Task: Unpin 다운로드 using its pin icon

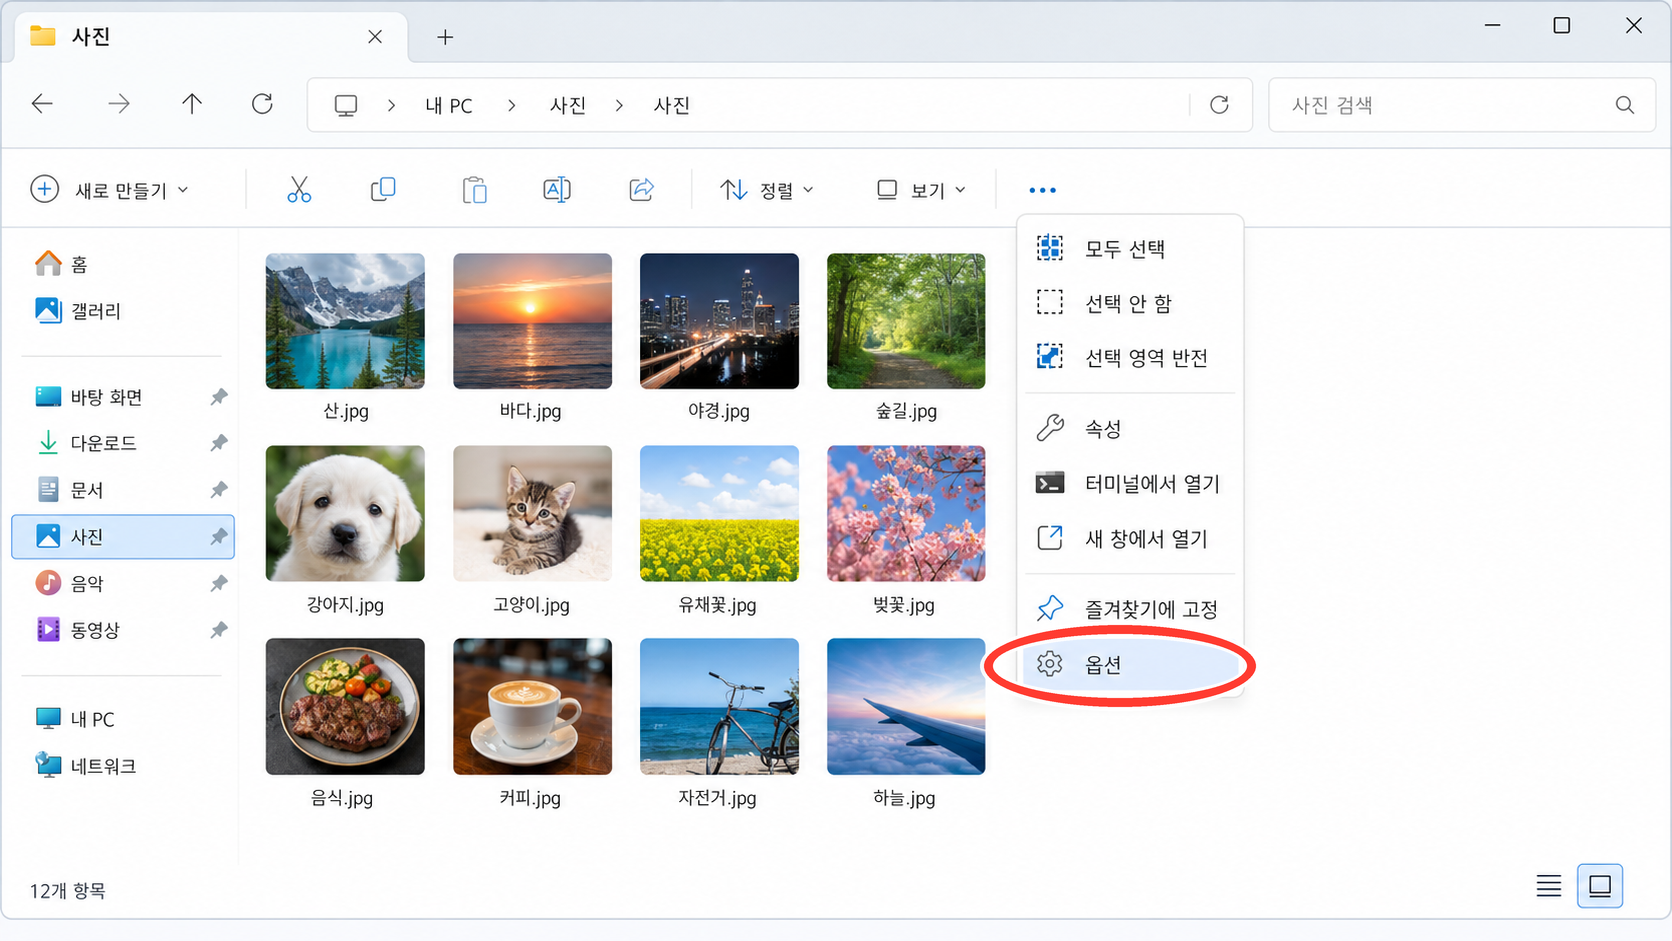Action: pyautogui.click(x=219, y=443)
